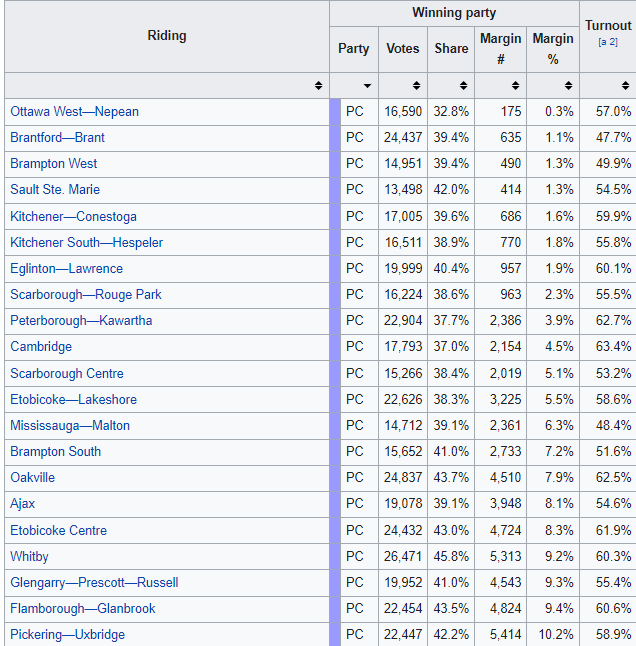This screenshot has height=646, width=636.
Task: Open Cambridge riding link
Action: click(x=41, y=346)
